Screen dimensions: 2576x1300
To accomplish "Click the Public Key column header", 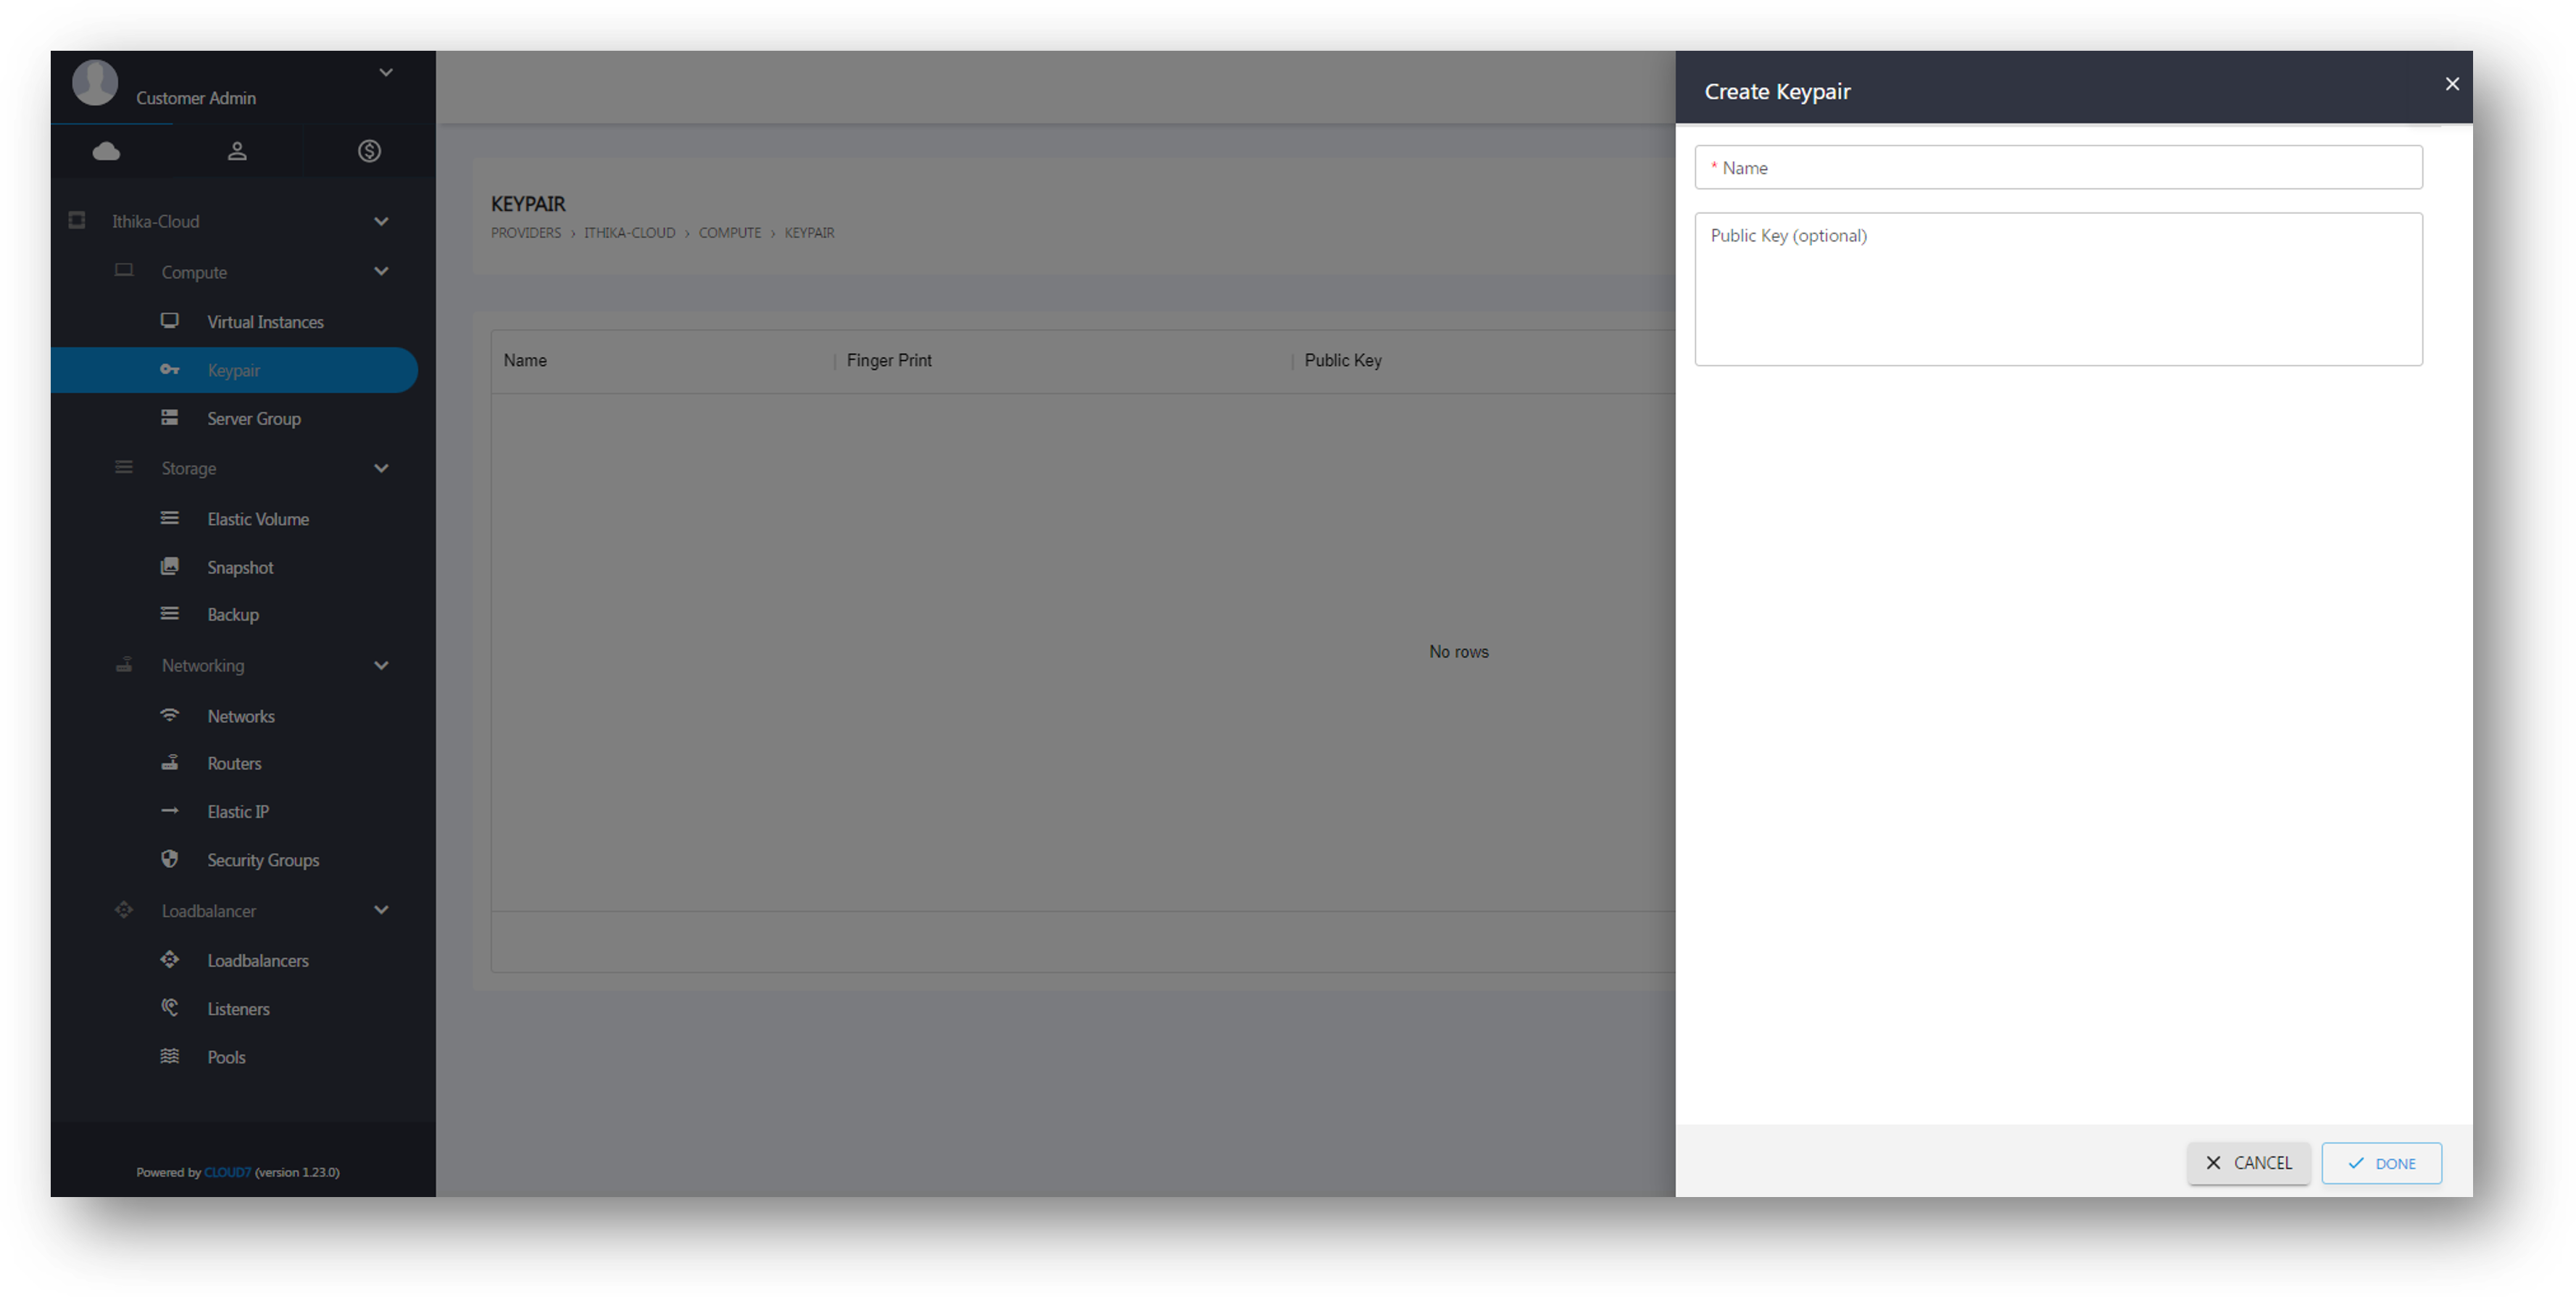I will tap(1343, 360).
